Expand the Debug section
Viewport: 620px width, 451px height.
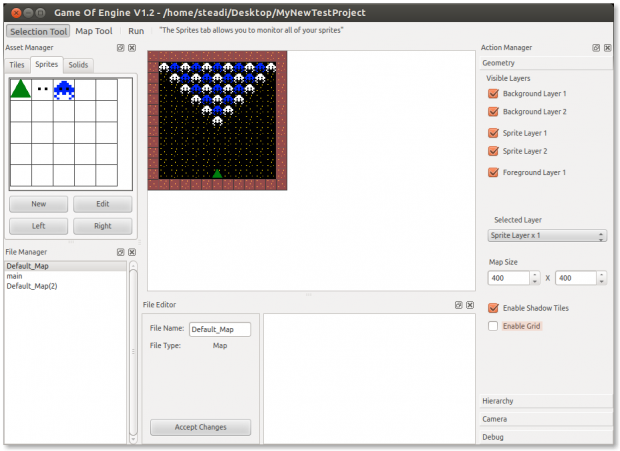pos(546,438)
